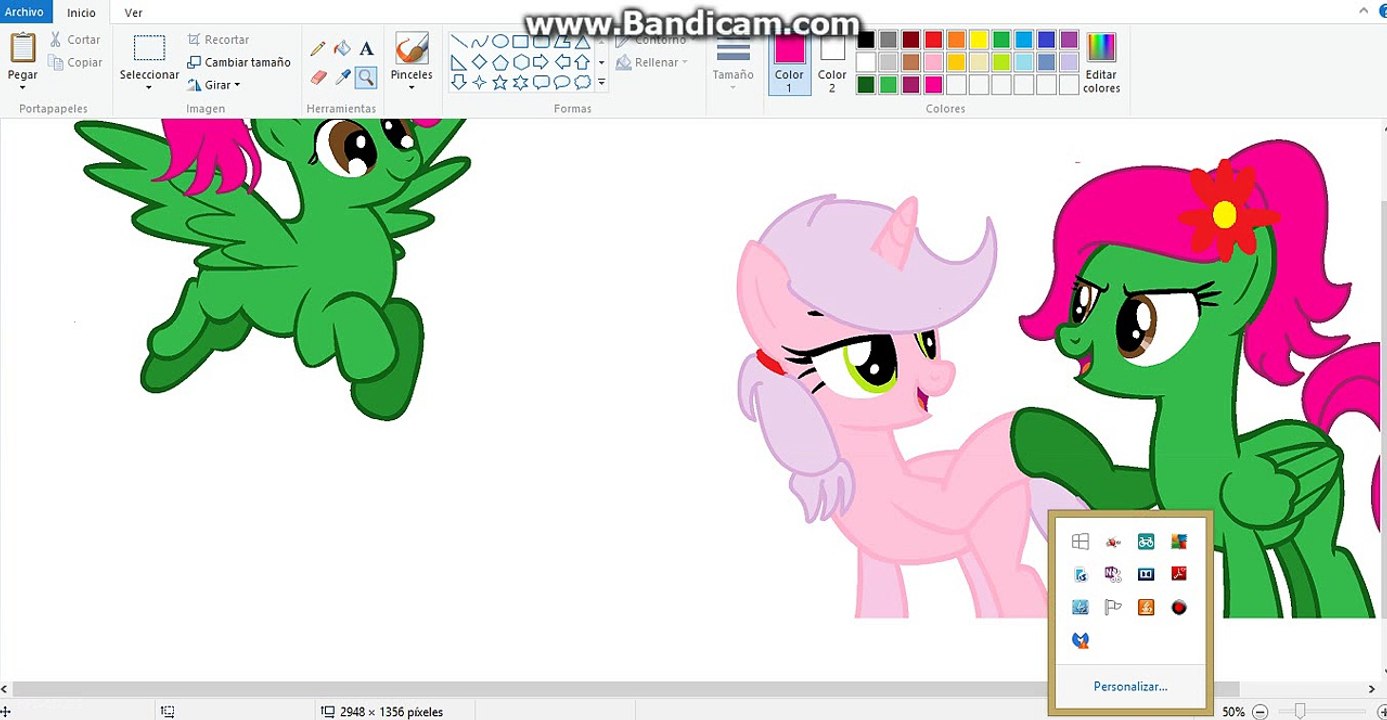Pick the yellow color swatch
The width and height of the screenshot is (1387, 720).
click(x=979, y=40)
